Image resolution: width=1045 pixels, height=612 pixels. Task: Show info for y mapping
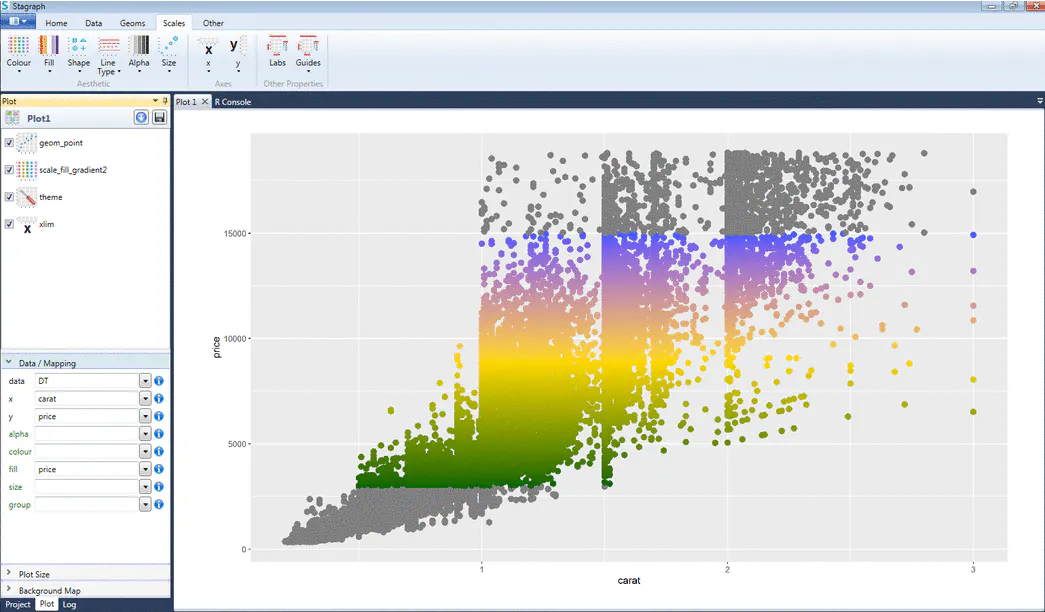pyautogui.click(x=159, y=416)
